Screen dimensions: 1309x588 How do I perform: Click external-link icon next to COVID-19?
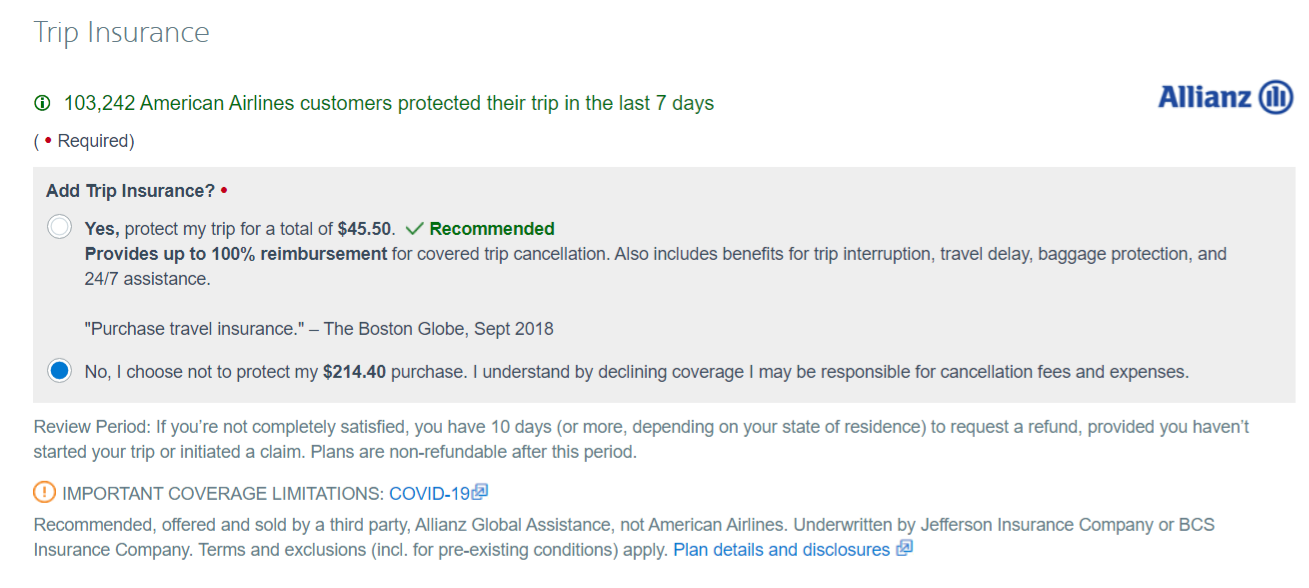tap(481, 491)
